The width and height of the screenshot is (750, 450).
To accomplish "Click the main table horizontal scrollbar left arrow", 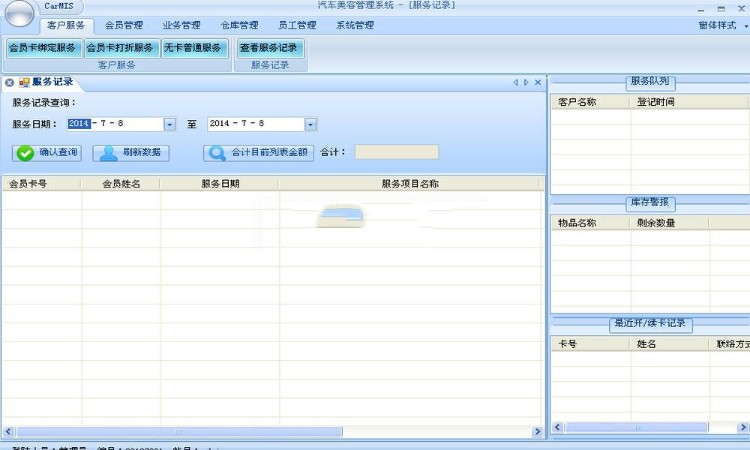I will click(8, 431).
